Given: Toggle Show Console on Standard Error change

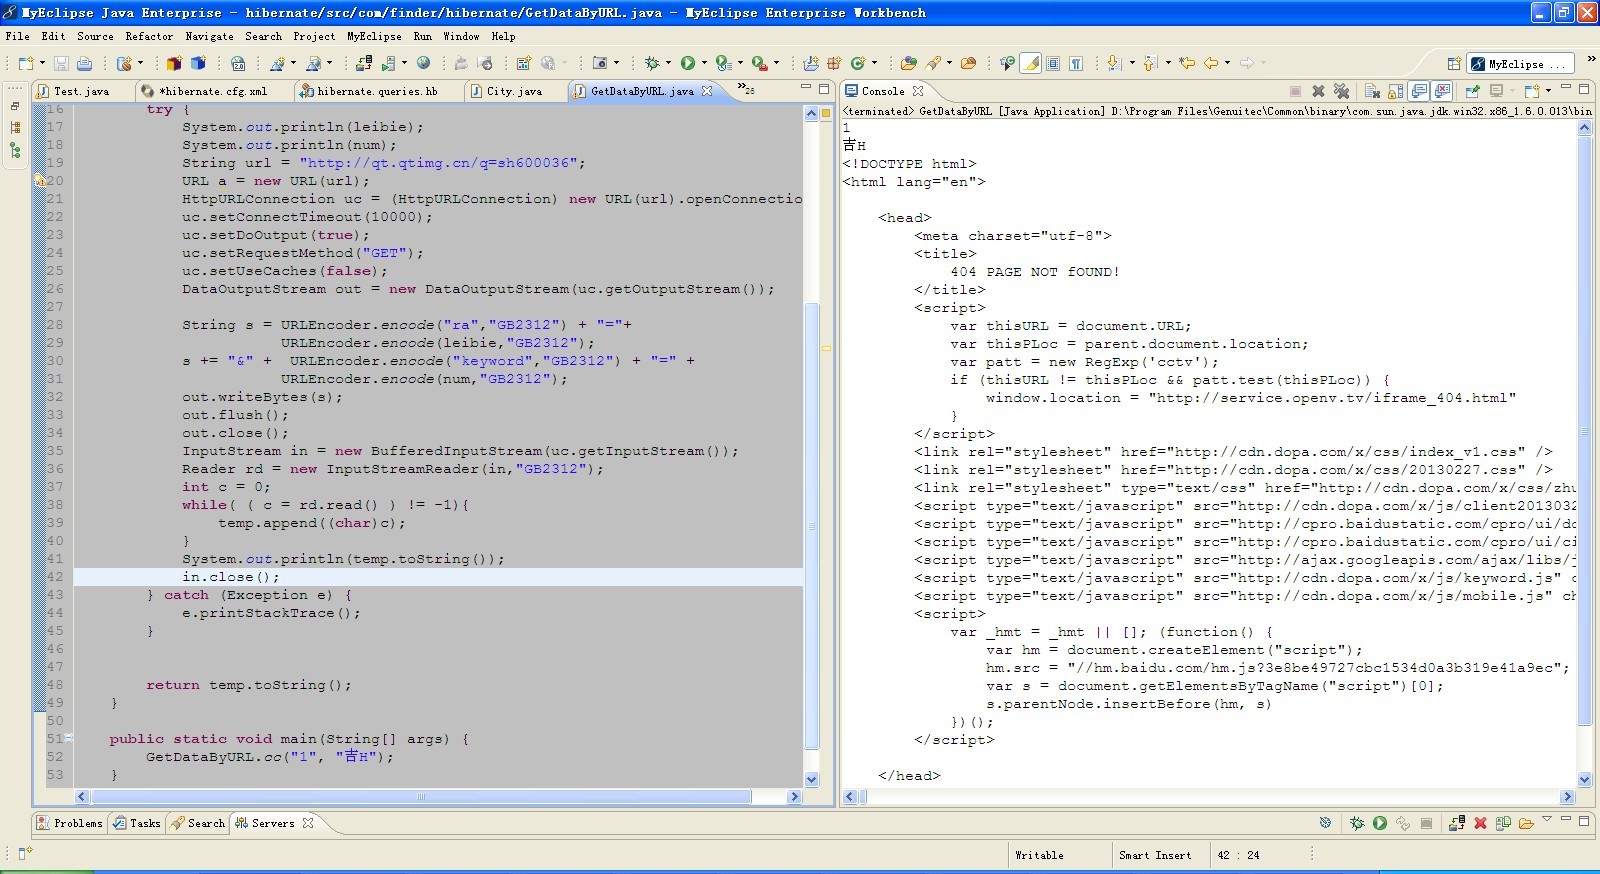Looking at the screenshot, I should coord(1442,91).
